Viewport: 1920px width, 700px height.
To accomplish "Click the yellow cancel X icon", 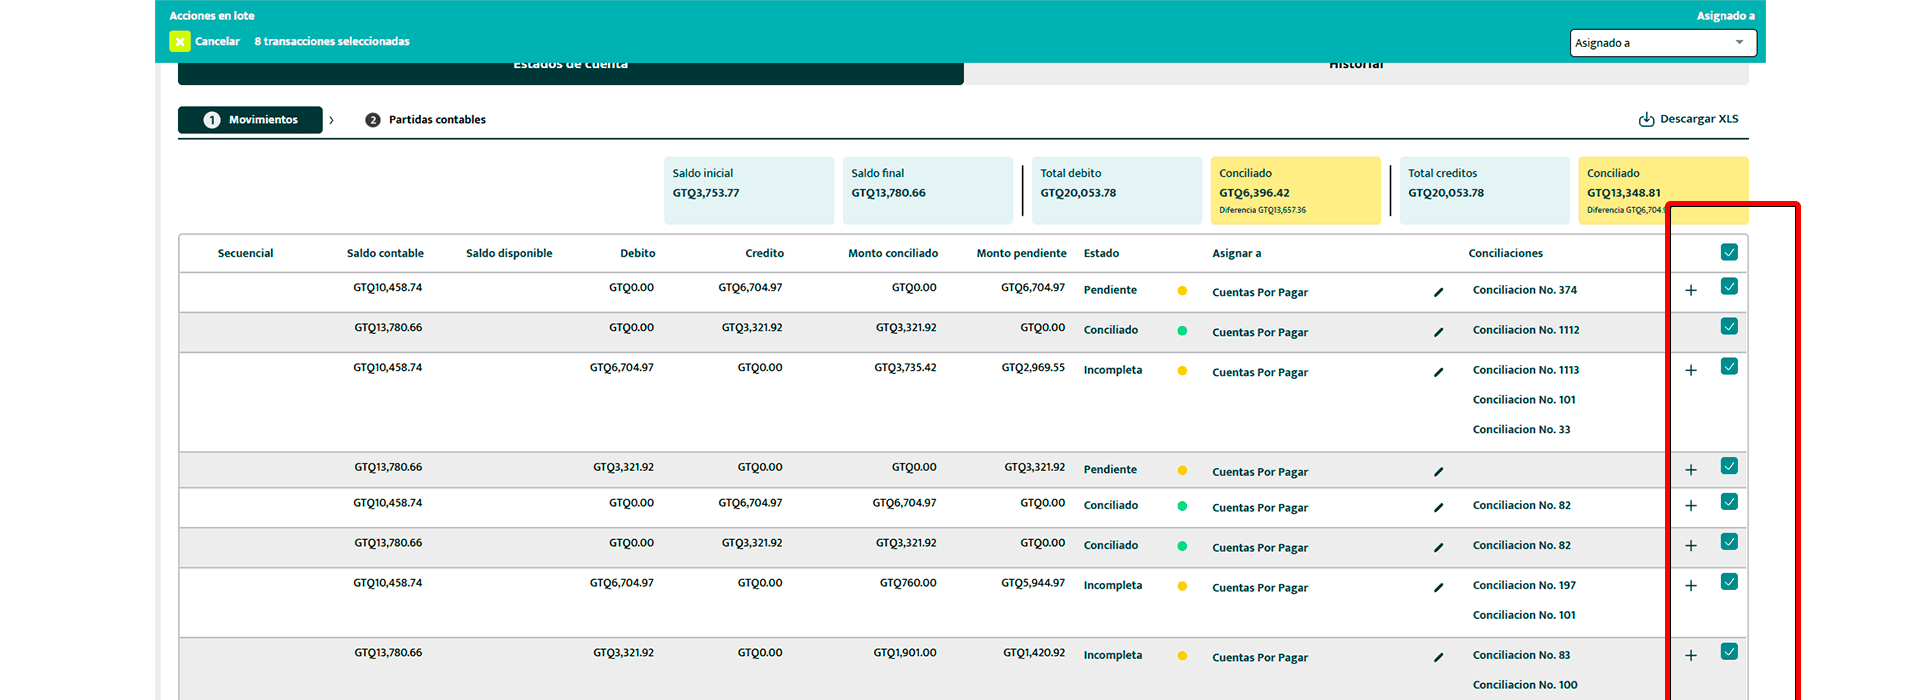I will click(180, 41).
